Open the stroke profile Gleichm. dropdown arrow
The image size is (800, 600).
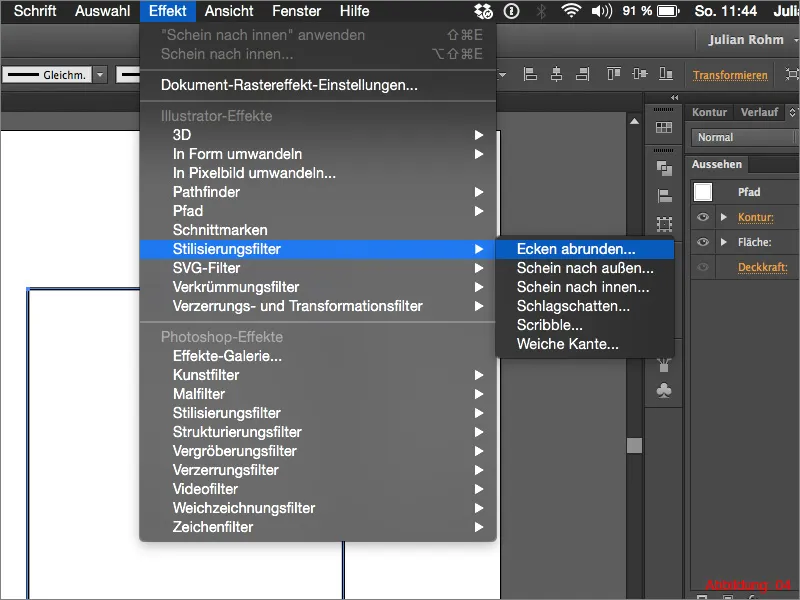[x=100, y=74]
